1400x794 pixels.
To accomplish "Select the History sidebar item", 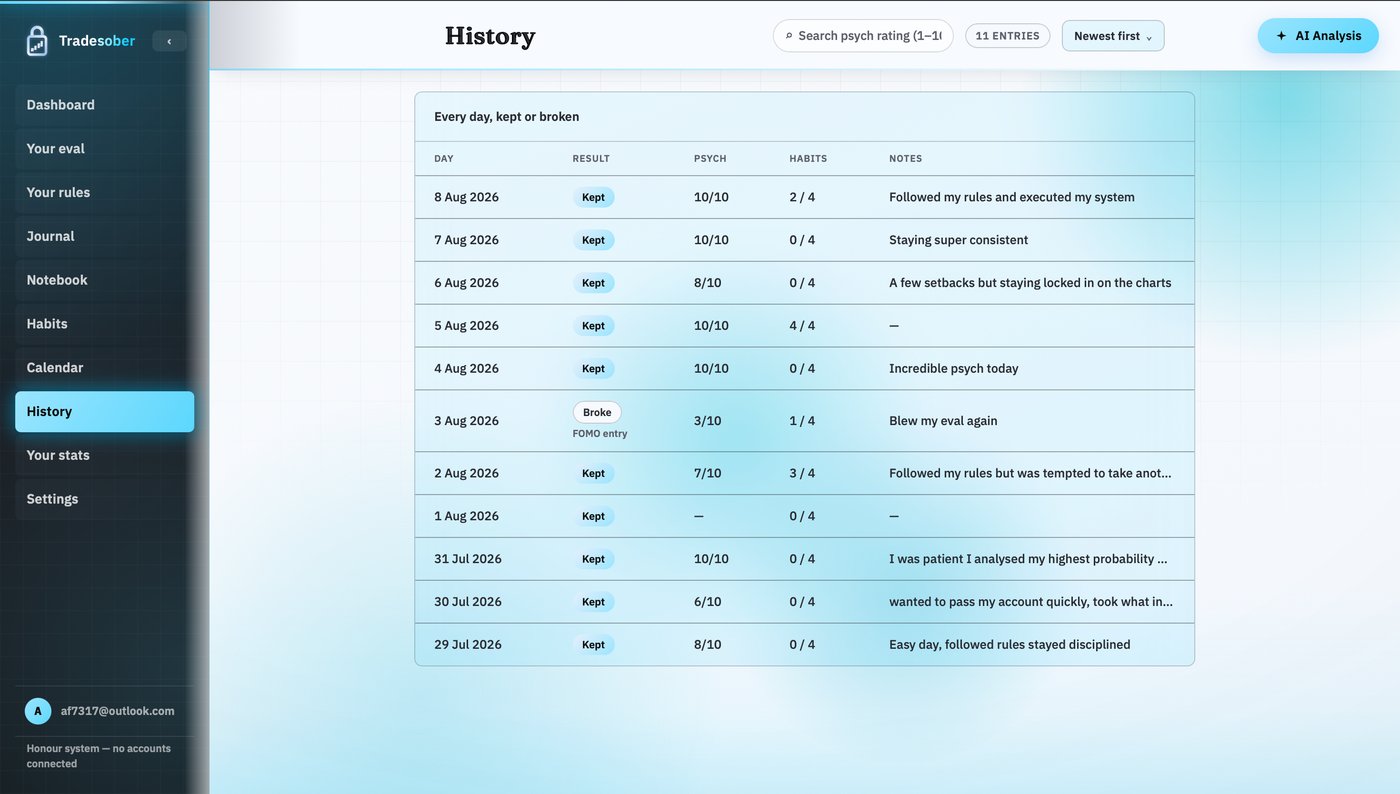I will point(105,412).
